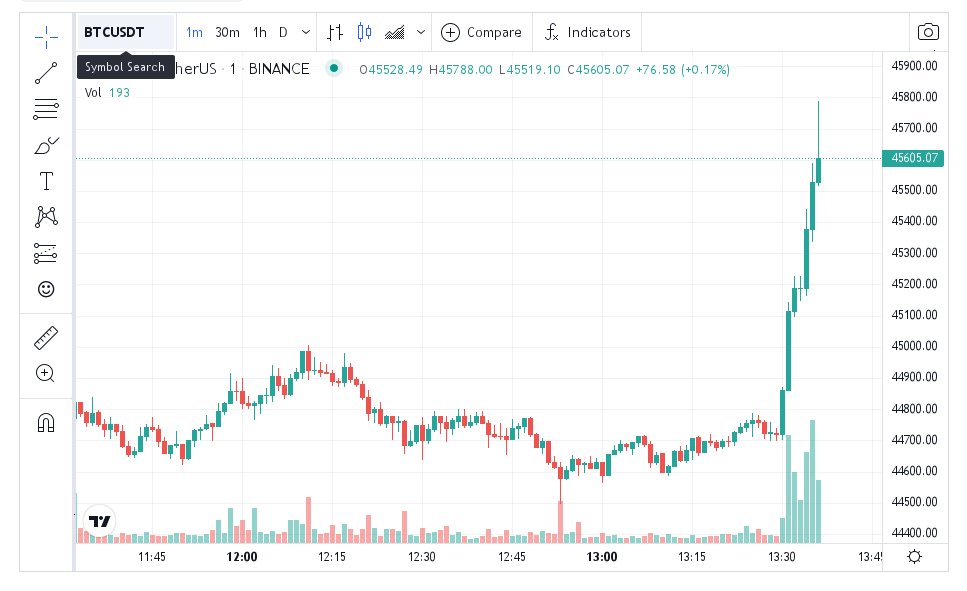The image size is (967, 591).
Task: Pick the measure ruler tool
Action: [x=46, y=338]
